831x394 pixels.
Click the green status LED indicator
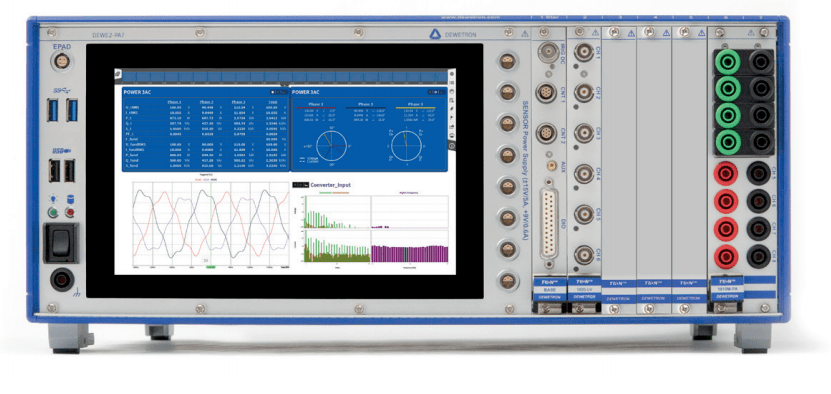click(53, 213)
